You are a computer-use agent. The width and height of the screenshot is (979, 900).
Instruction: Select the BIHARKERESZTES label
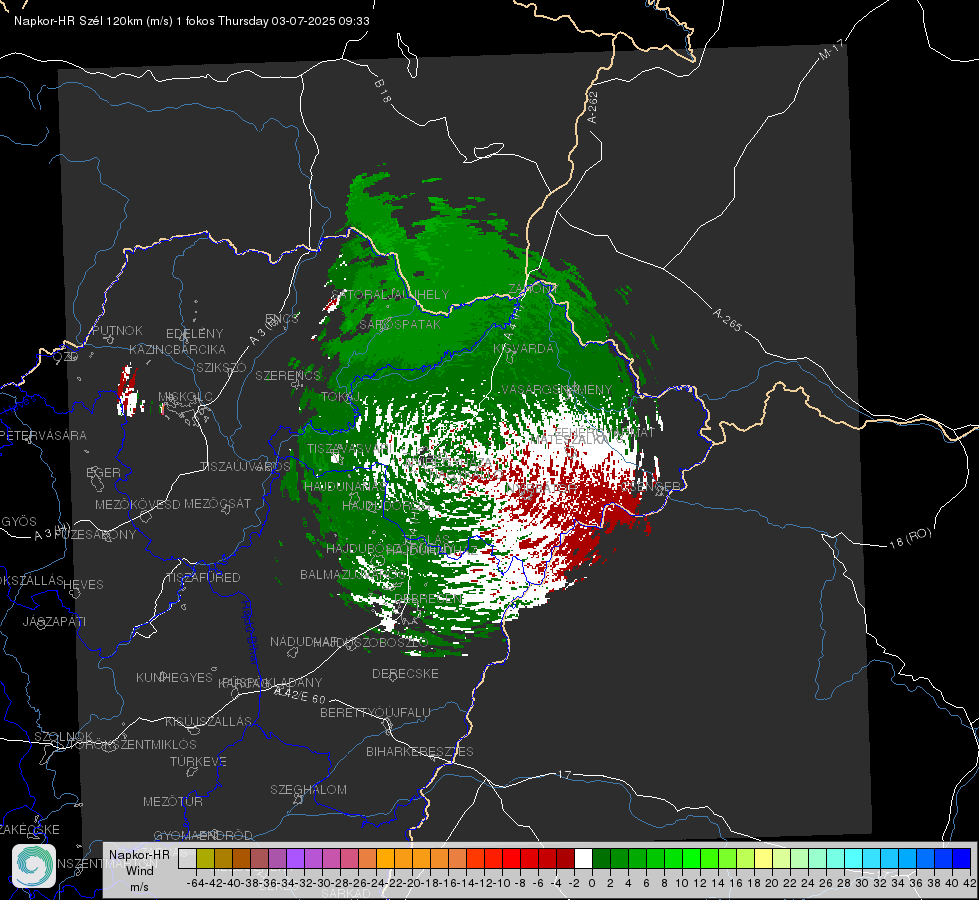[420, 751]
